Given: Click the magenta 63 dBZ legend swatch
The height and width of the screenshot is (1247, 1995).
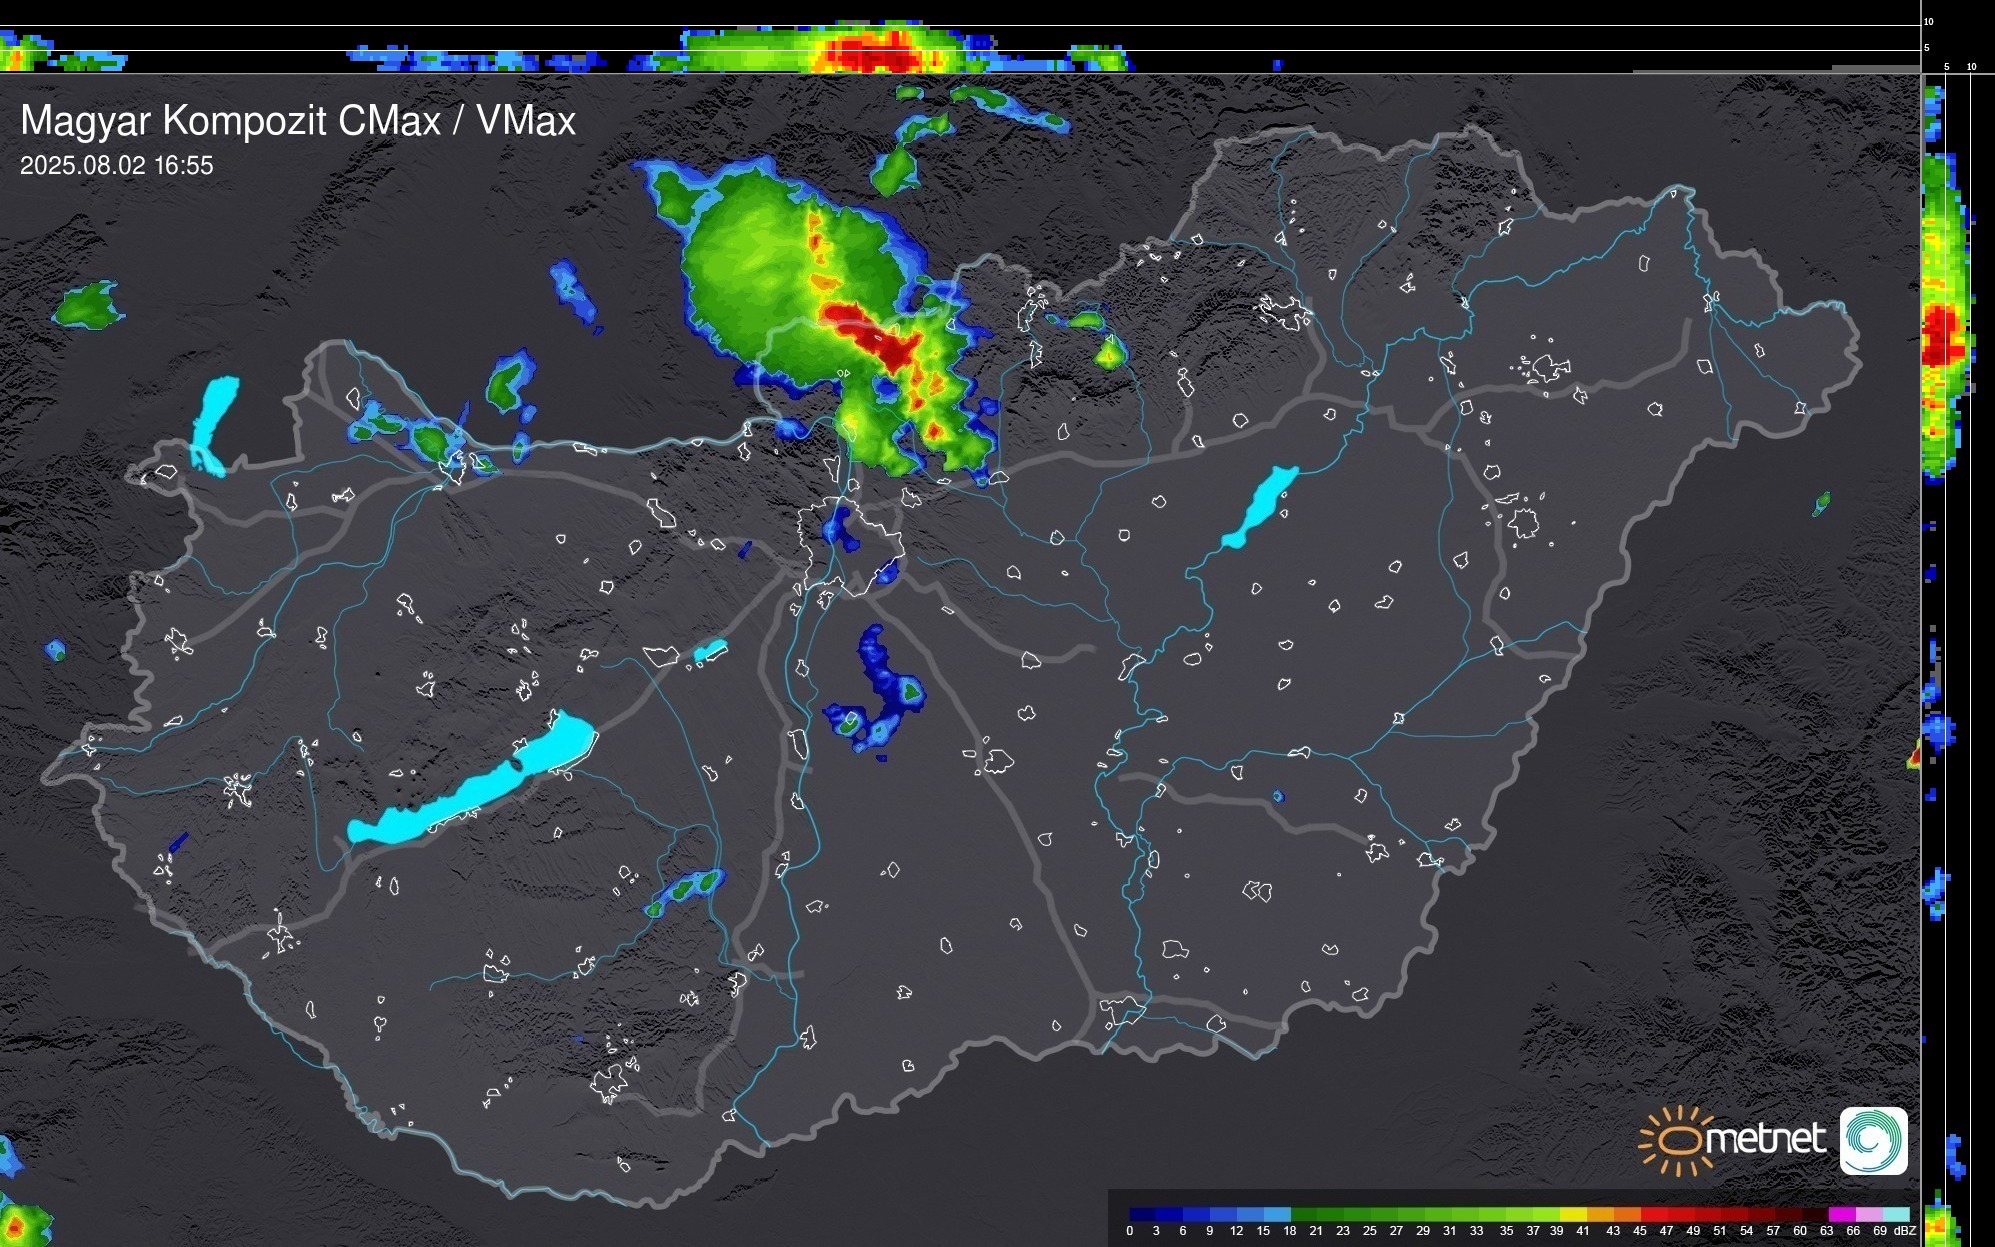Looking at the screenshot, I should click(1841, 1214).
